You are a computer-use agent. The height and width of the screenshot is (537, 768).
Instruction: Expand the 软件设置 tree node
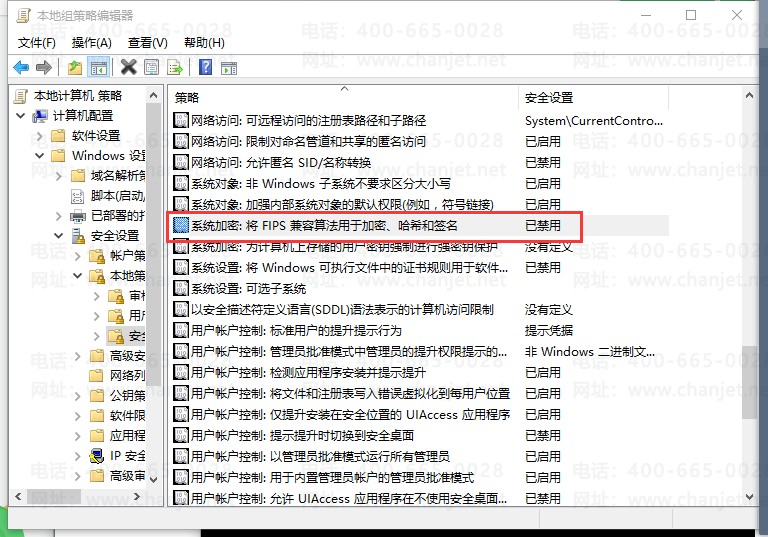(x=40, y=136)
